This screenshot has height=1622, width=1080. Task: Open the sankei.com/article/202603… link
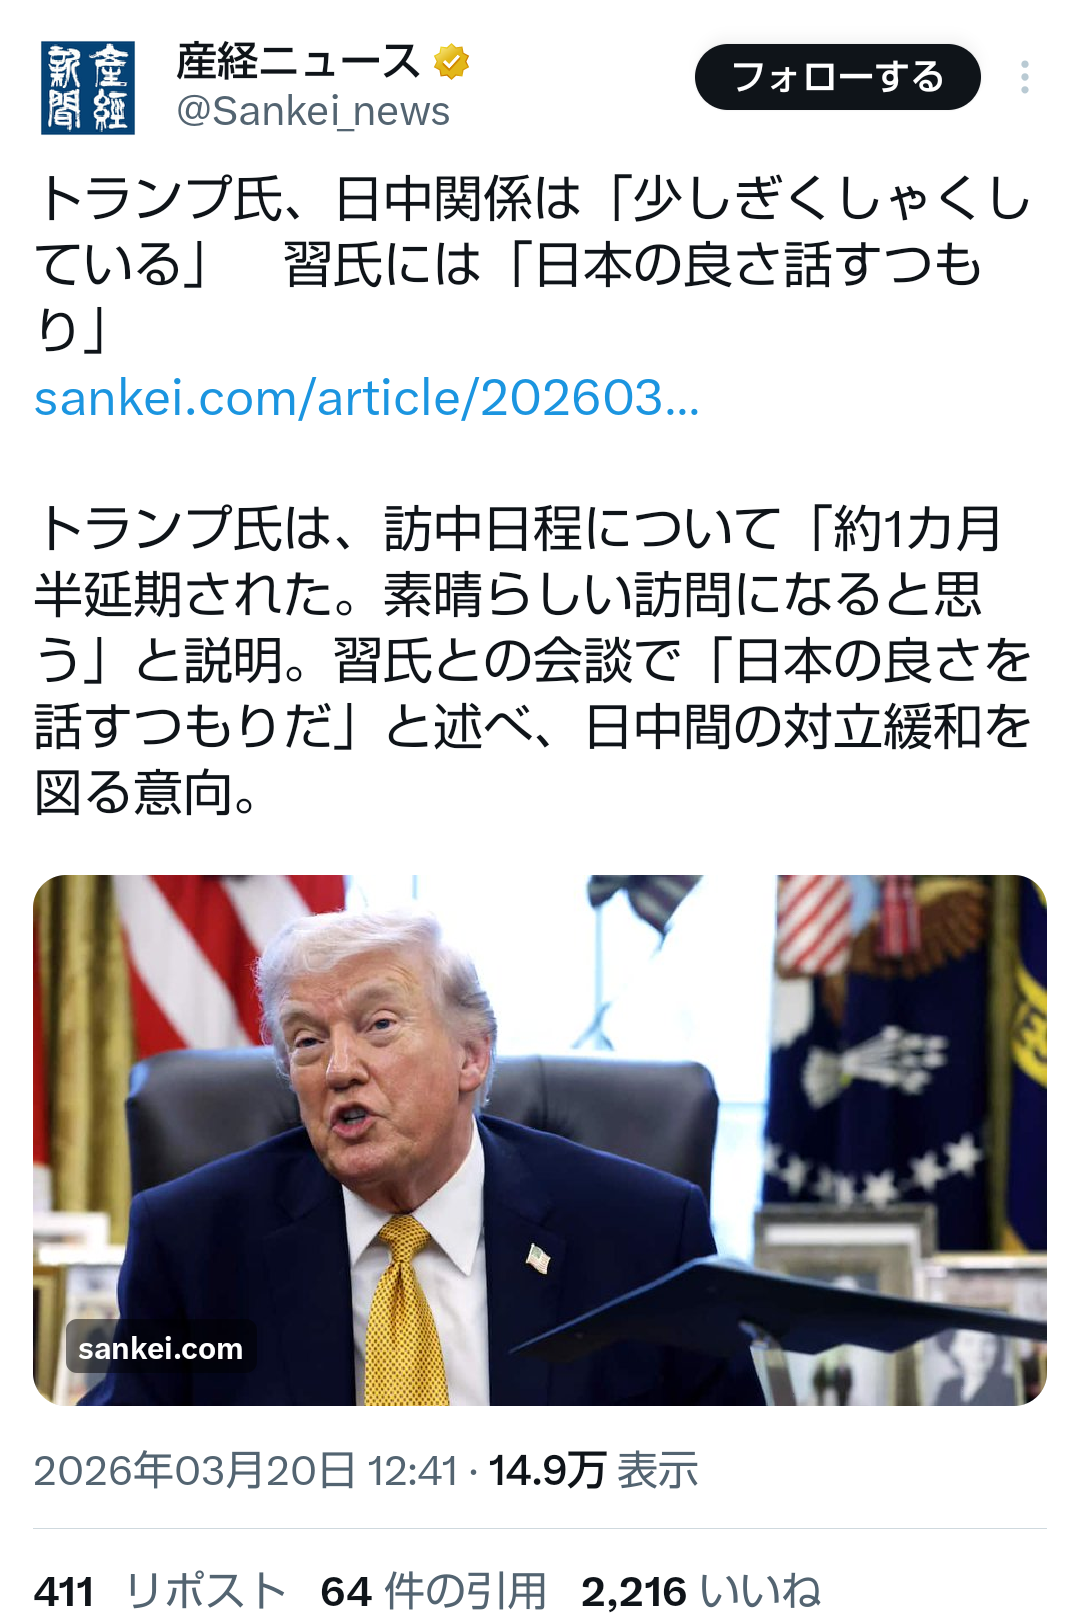coord(367,398)
